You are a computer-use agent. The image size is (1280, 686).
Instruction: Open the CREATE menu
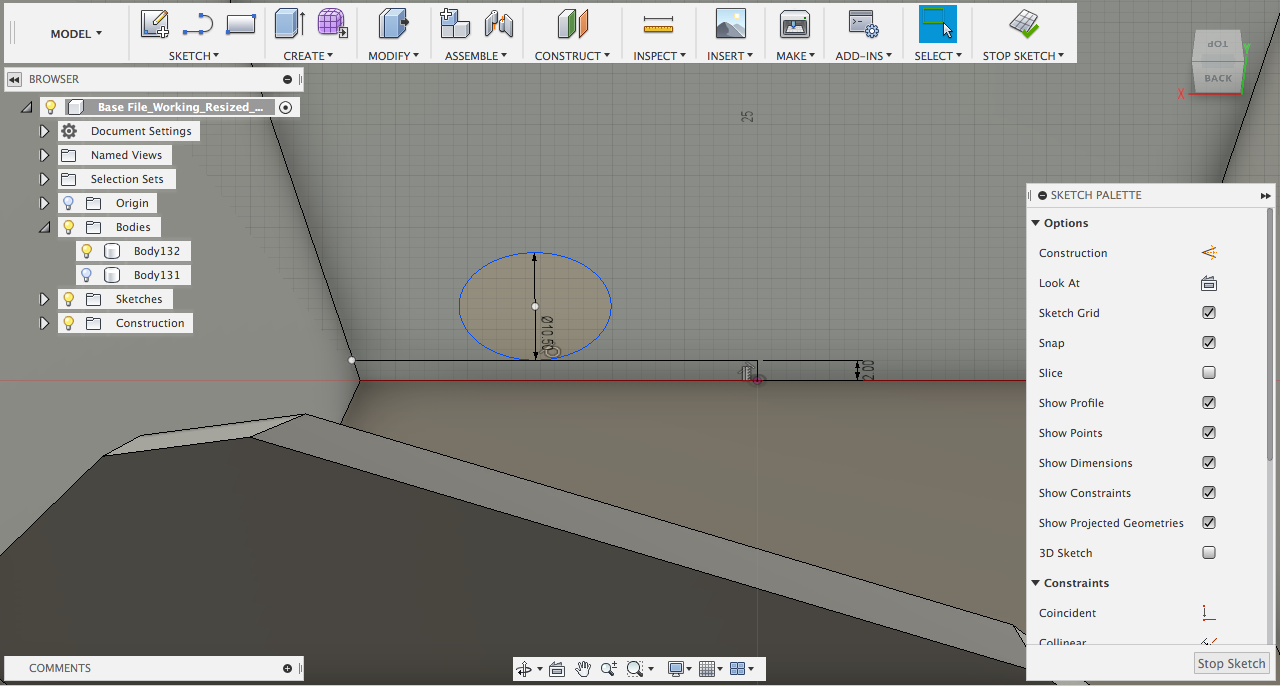(309, 56)
